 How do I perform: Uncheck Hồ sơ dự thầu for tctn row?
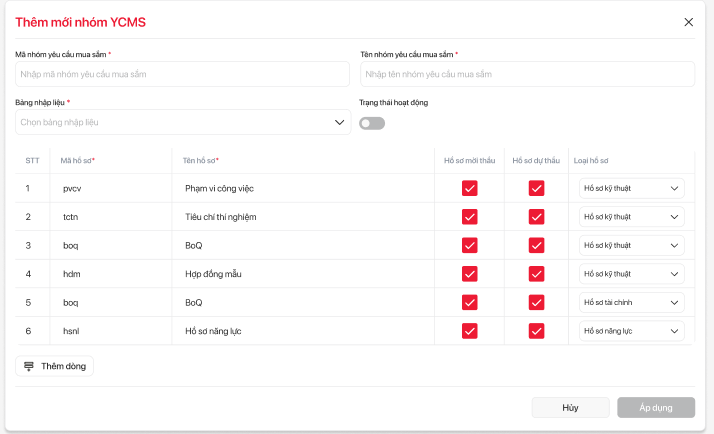536,217
